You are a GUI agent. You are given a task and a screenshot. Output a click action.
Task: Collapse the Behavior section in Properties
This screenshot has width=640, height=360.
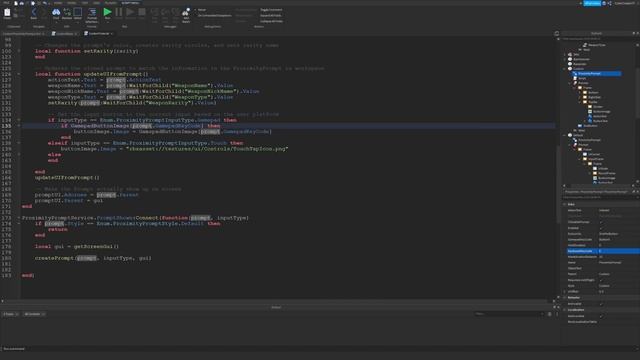coord(564,298)
